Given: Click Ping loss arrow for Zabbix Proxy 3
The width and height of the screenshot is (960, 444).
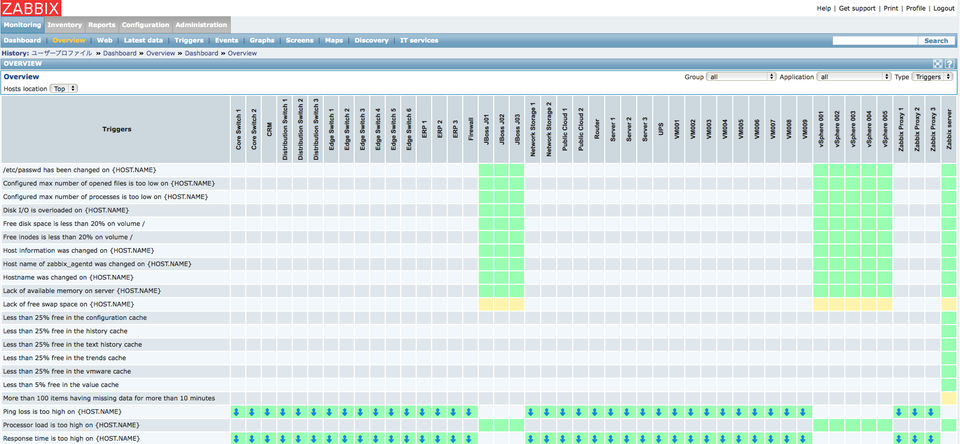Looking at the screenshot, I should pyautogui.click(x=930, y=412).
